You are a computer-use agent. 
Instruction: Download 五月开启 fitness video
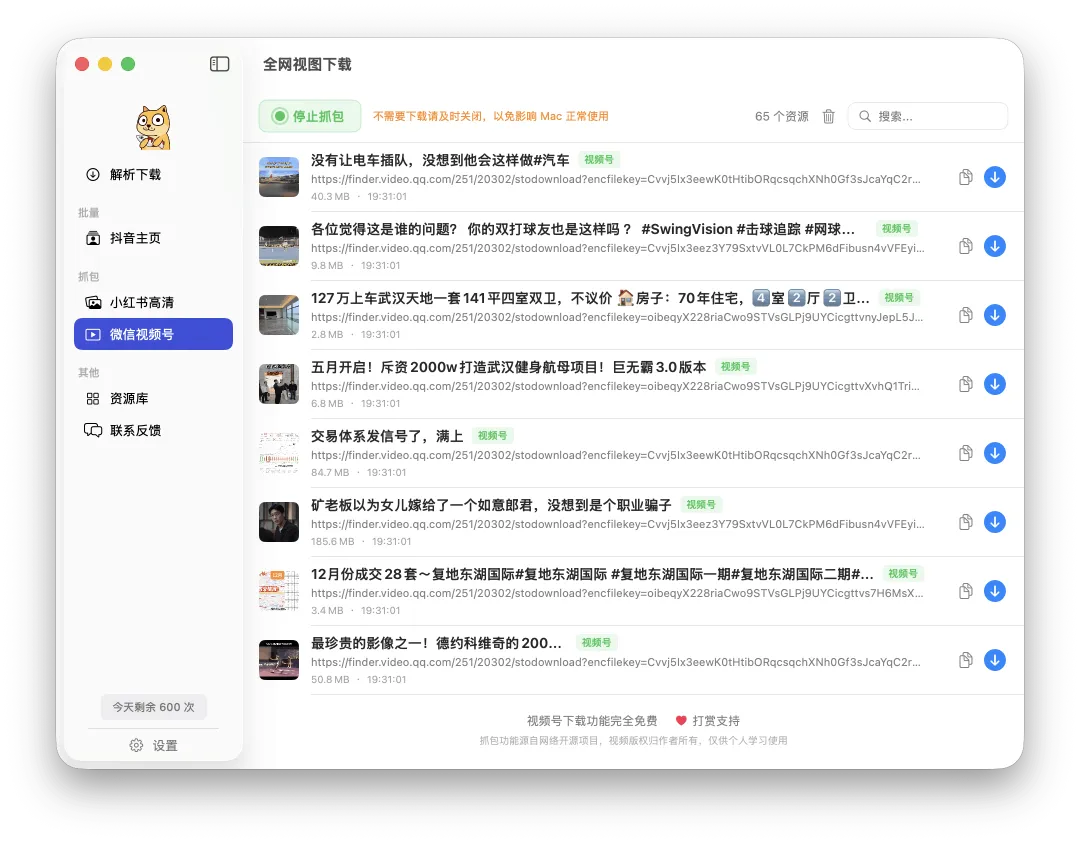[x=995, y=384]
